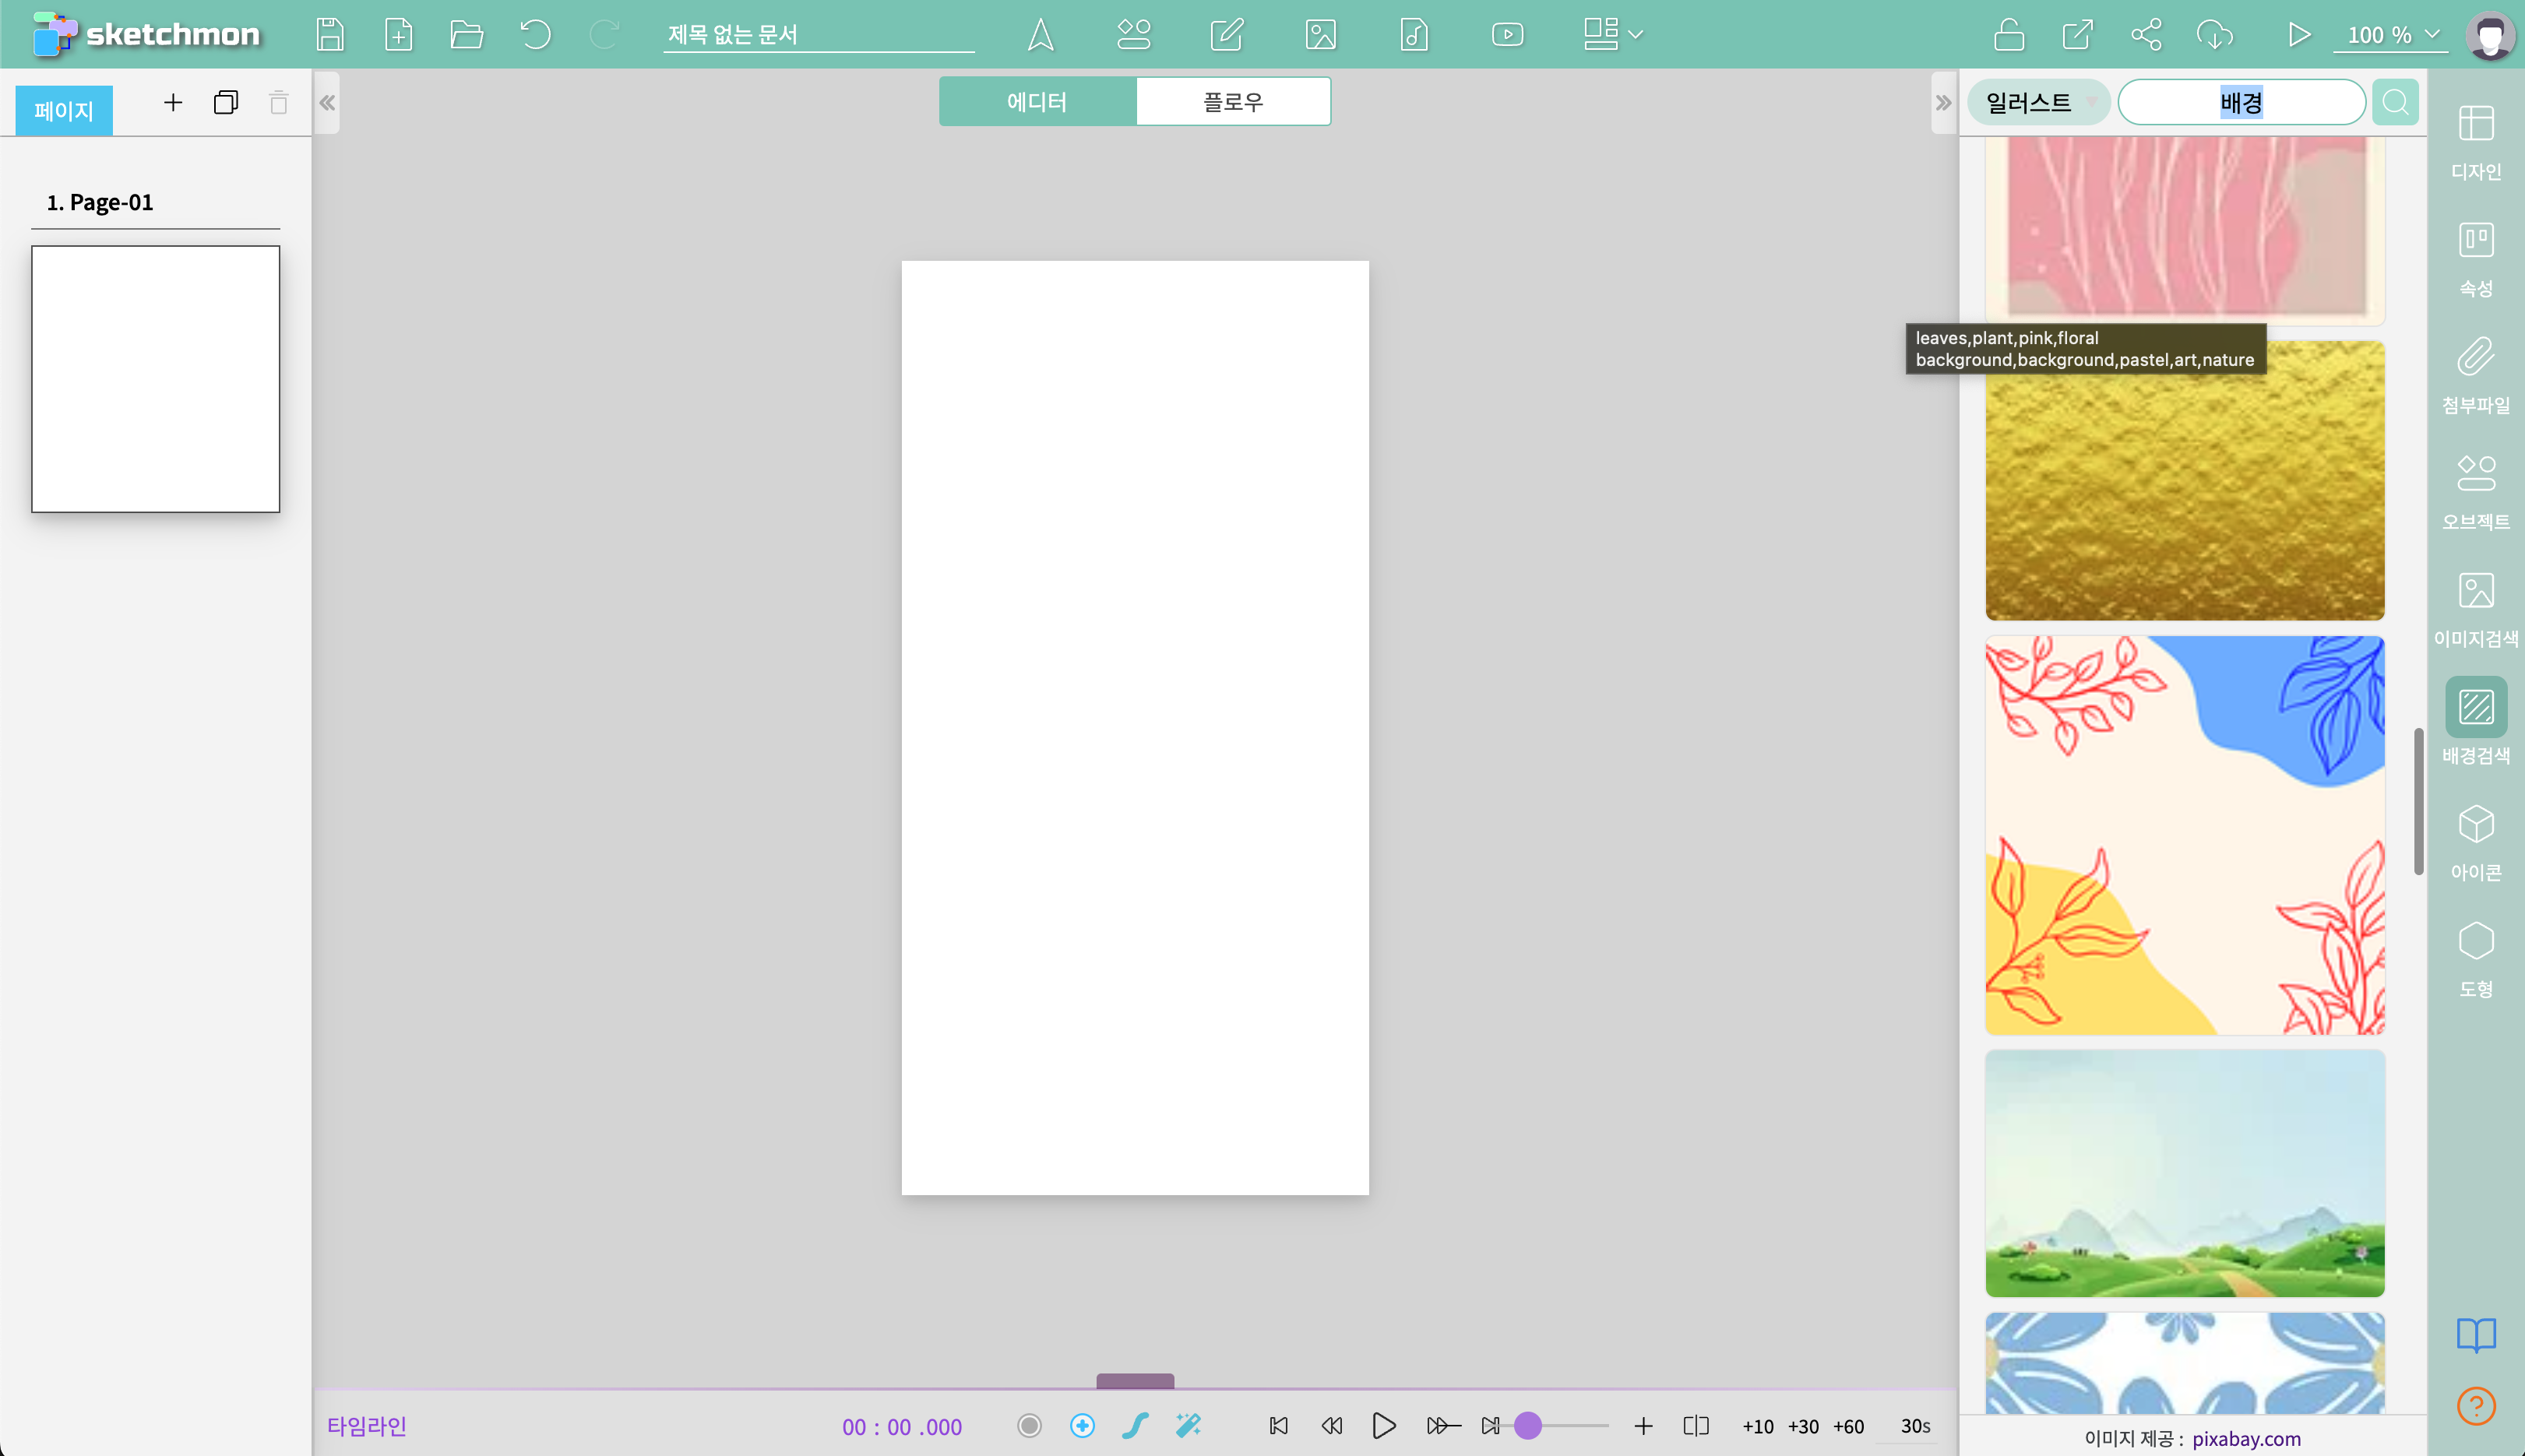The width and height of the screenshot is (2525, 1456).
Task: Delete the page with trash icon
Action: [x=279, y=102]
